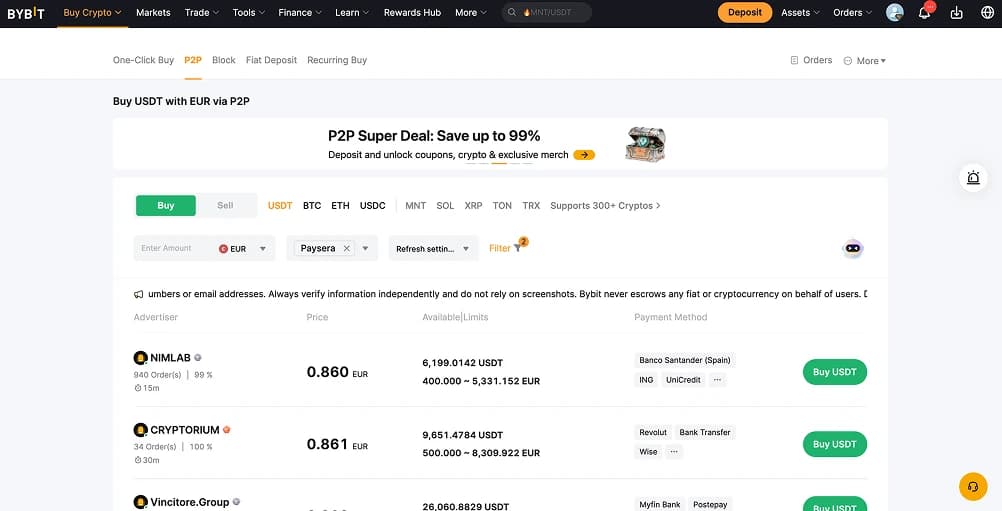
Task: Select TRX coin
Action: 531,206
